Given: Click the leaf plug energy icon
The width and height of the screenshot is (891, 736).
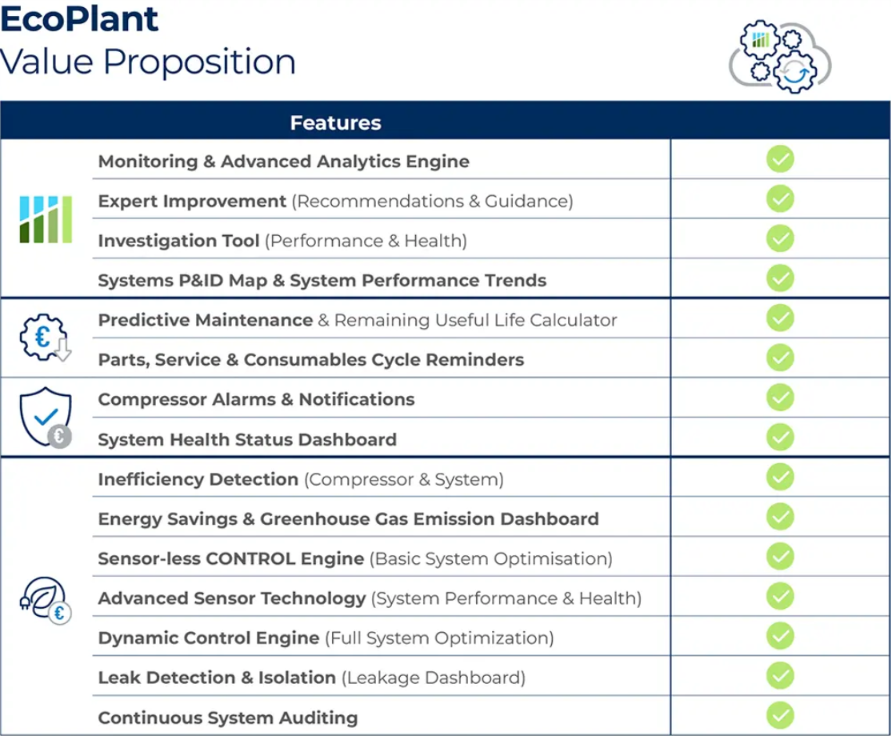Looking at the screenshot, I should (46, 598).
